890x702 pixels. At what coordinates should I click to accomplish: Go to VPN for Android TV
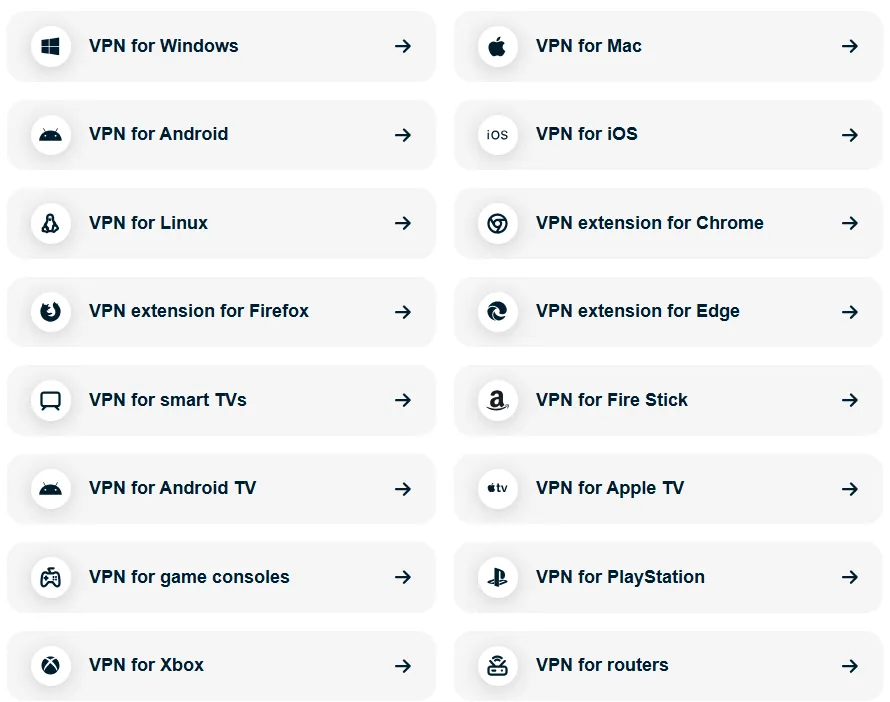(x=172, y=488)
